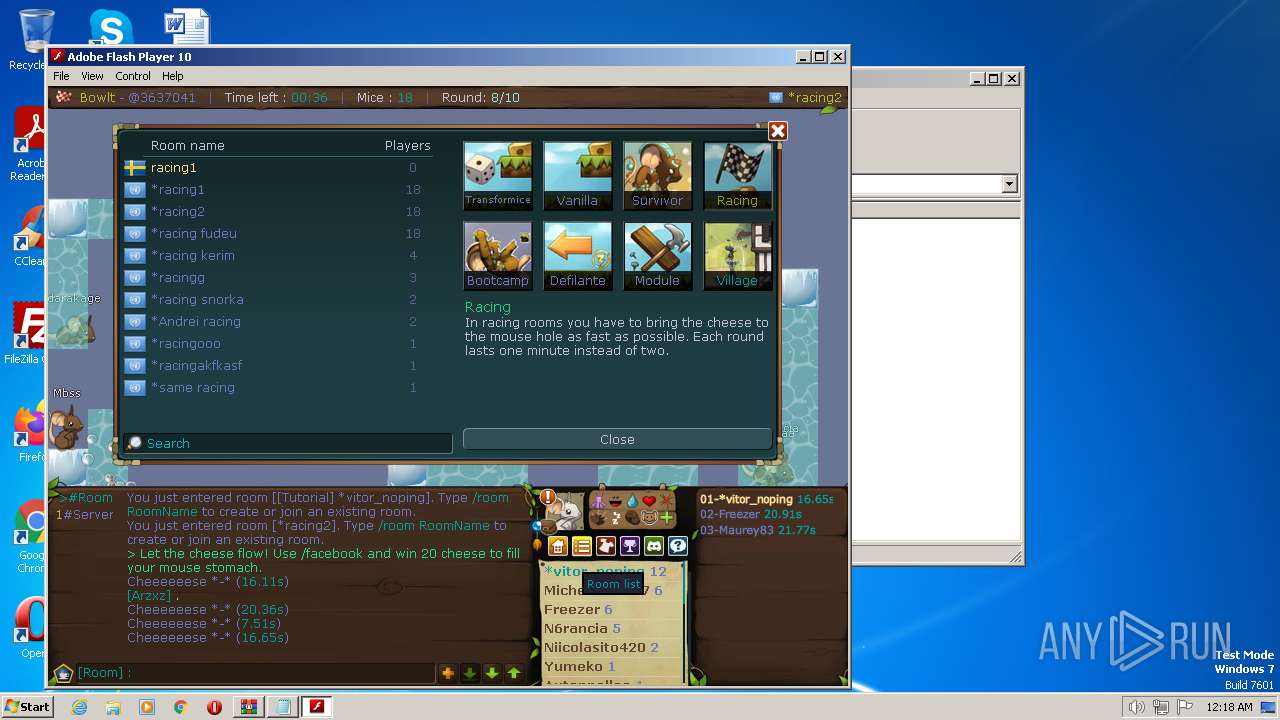Click the dark green down arrow chat button
Viewport: 1280px width, 720px height.
470,673
